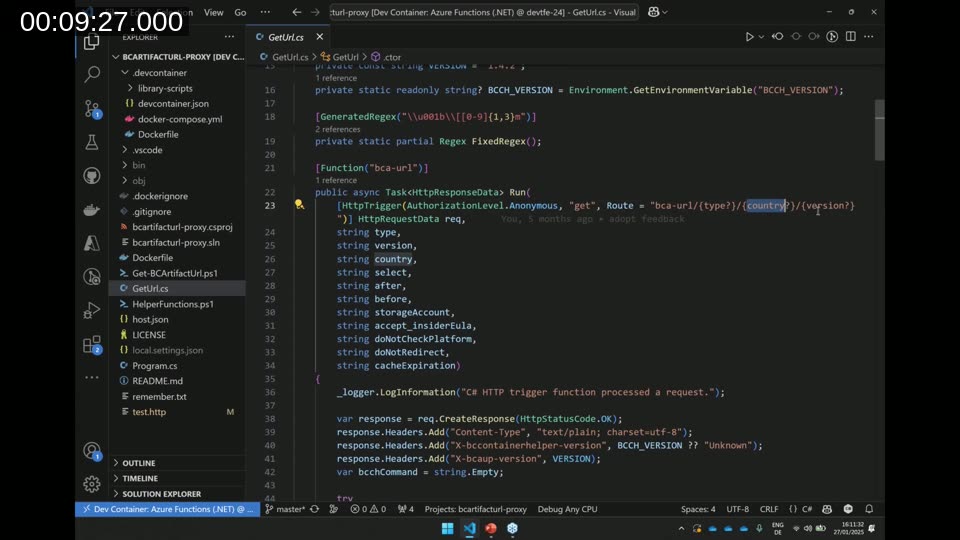Open the View menu

(x=214, y=12)
